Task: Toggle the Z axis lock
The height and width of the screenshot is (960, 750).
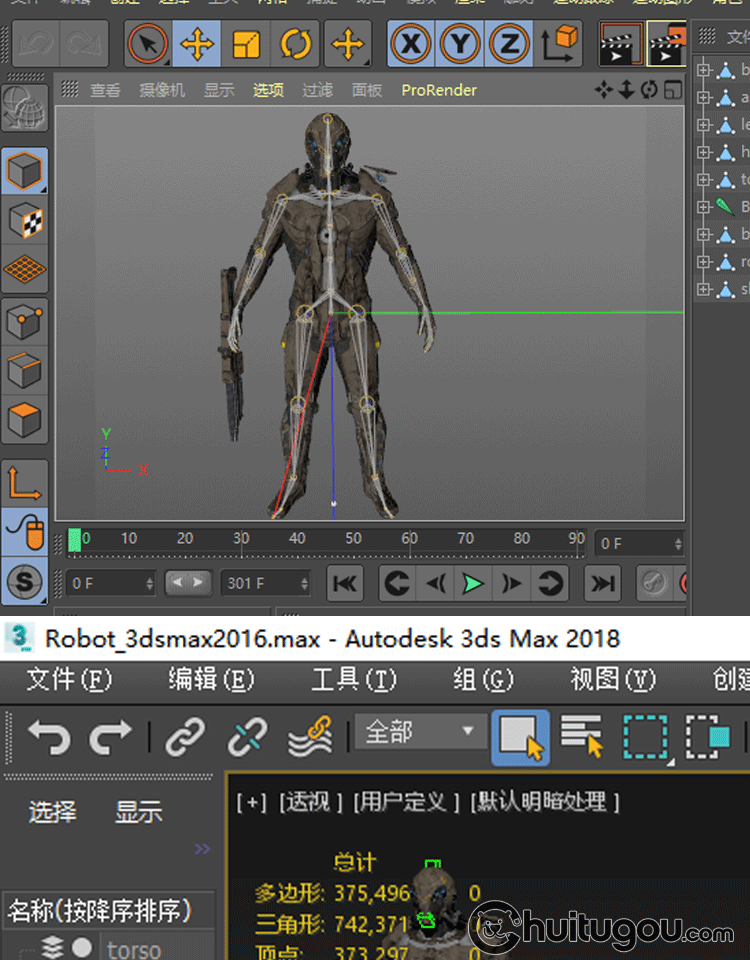Action: 509,44
